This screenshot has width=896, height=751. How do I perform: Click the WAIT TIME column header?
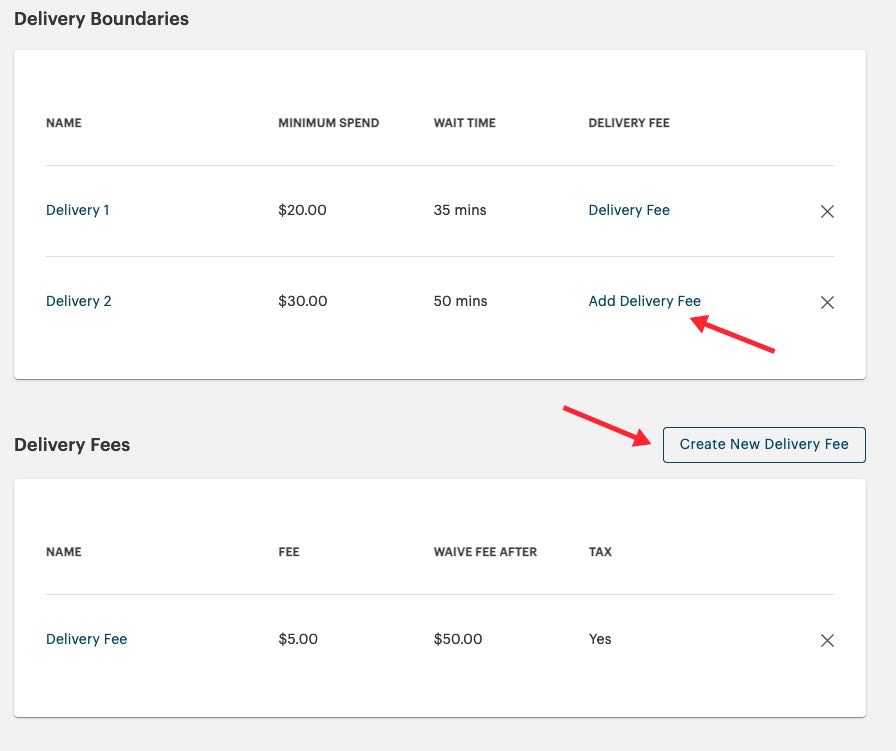click(x=463, y=123)
